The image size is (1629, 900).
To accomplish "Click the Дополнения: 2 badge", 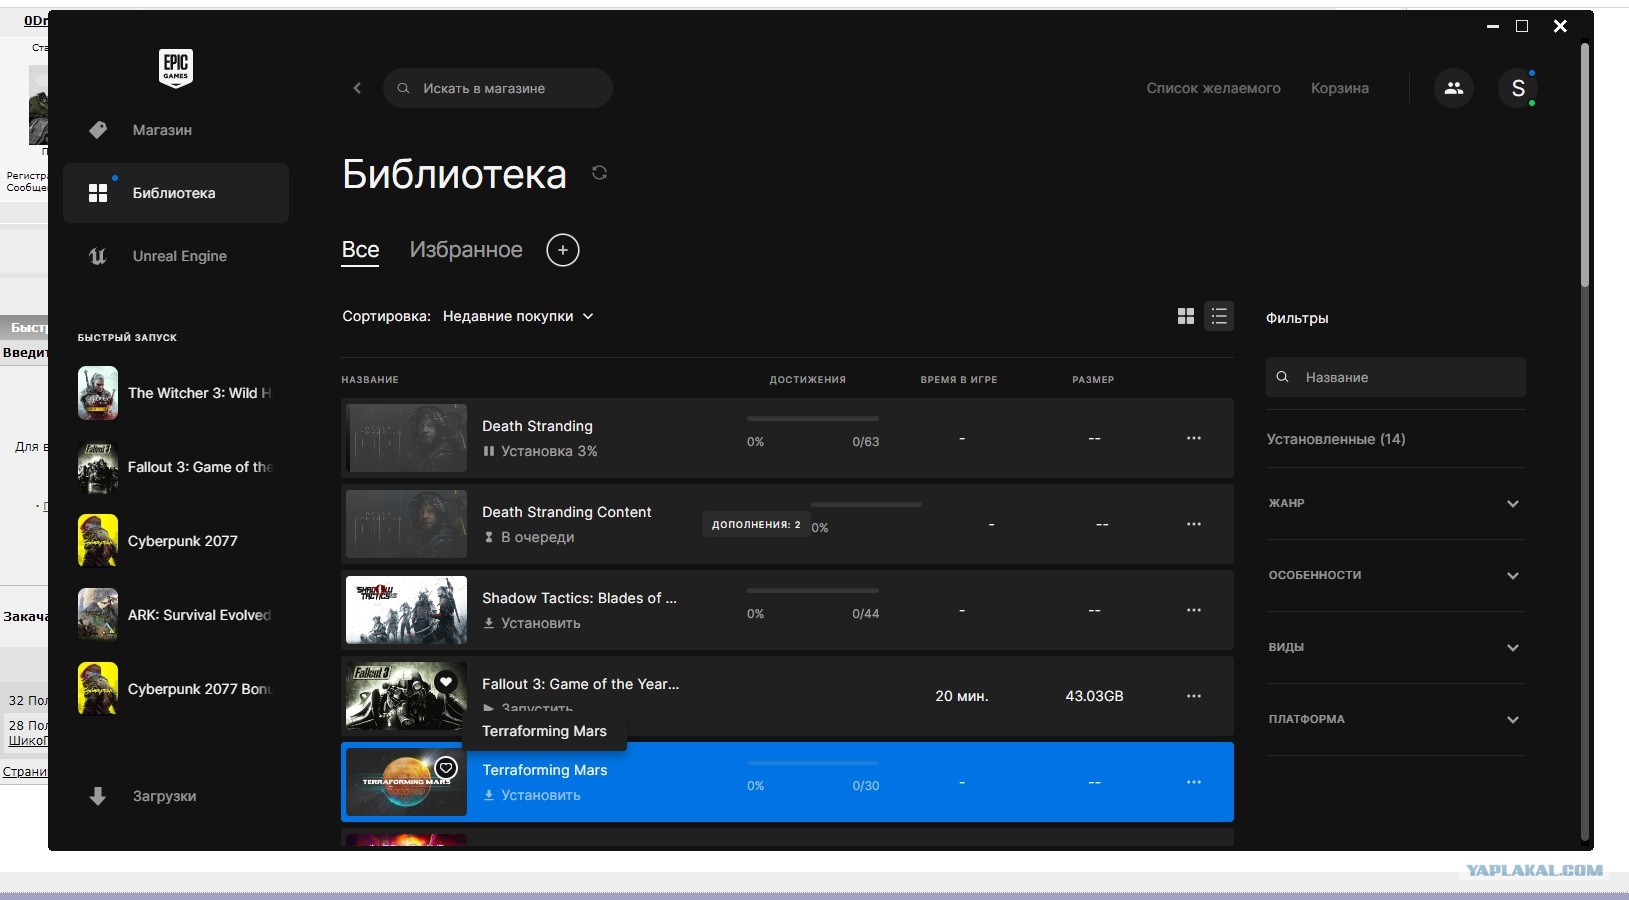I will click(756, 524).
